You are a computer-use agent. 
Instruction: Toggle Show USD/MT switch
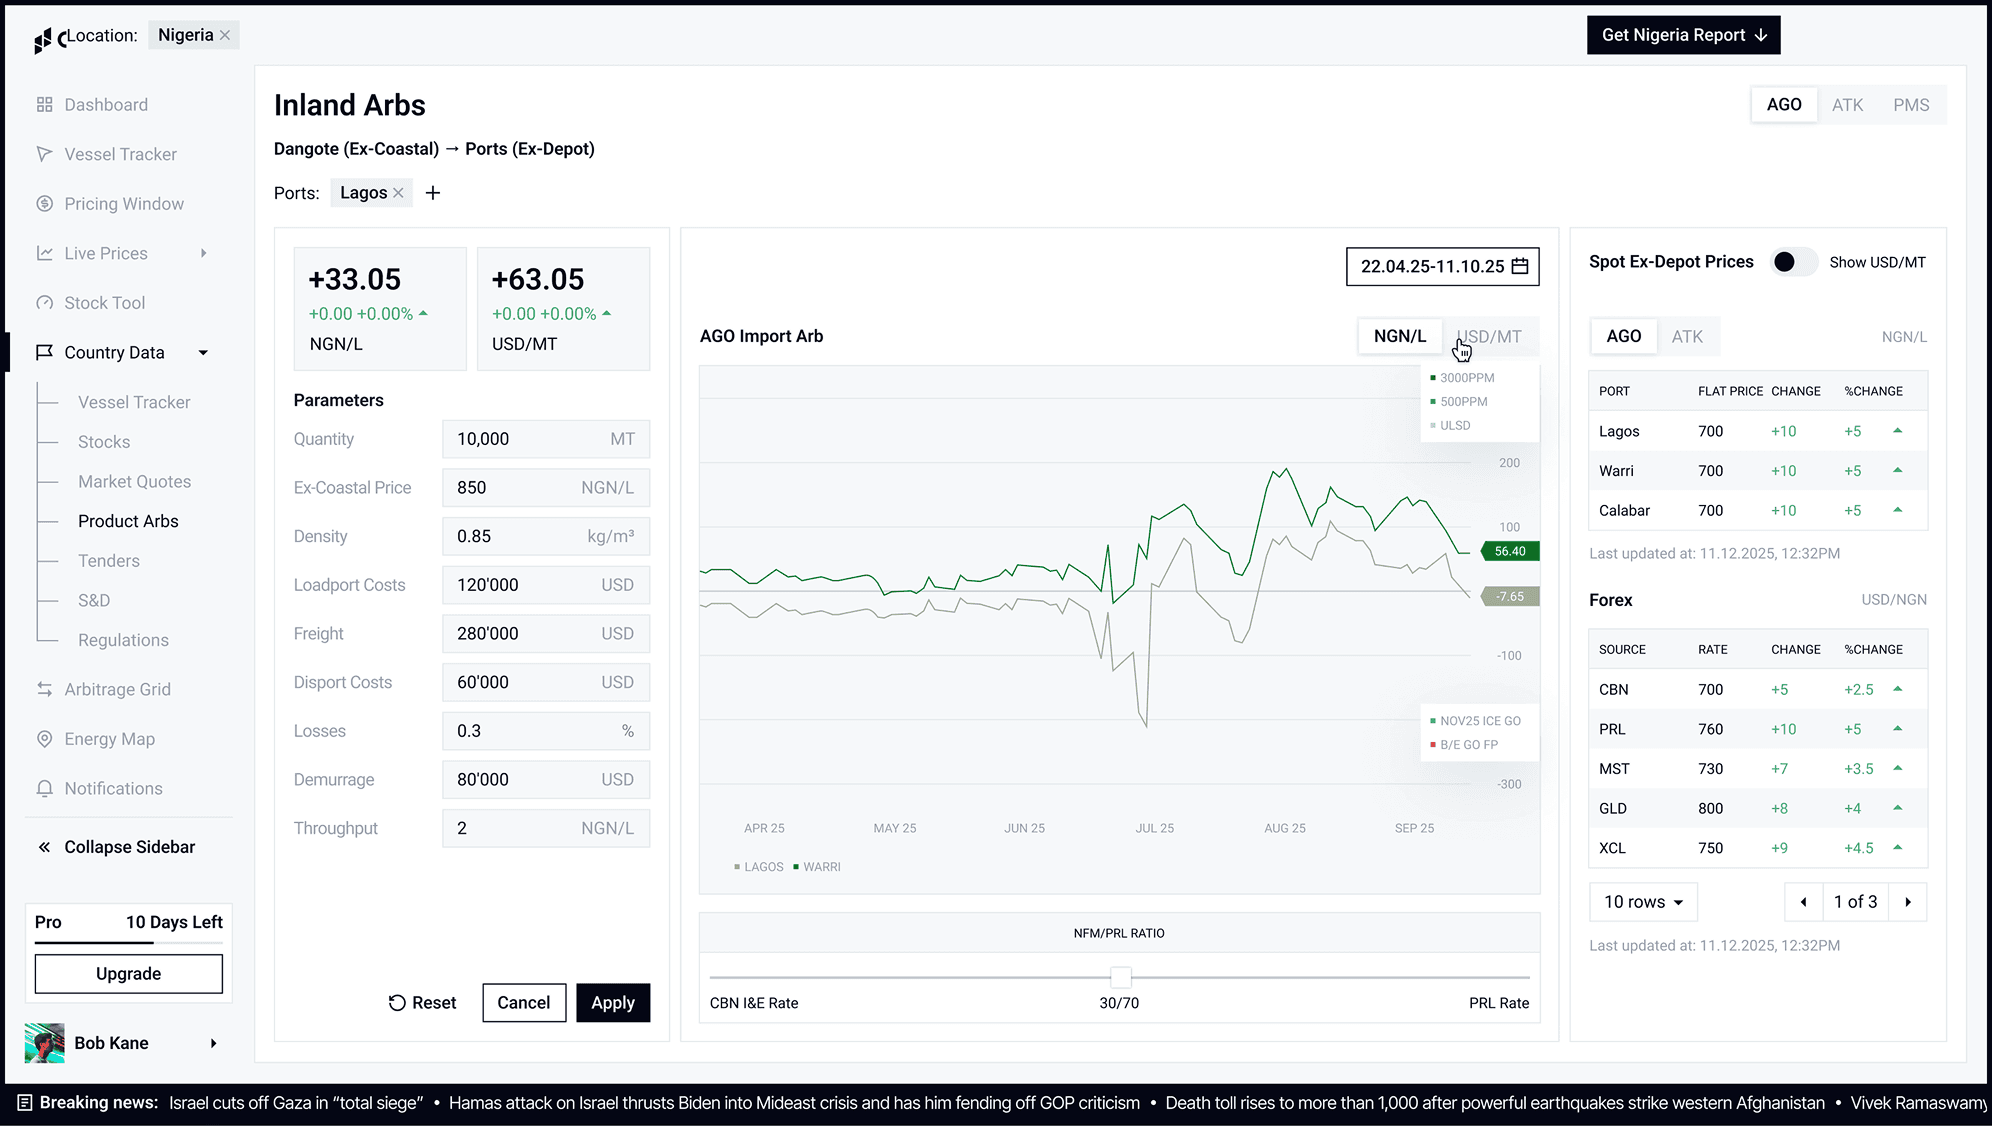tap(1793, 262)
